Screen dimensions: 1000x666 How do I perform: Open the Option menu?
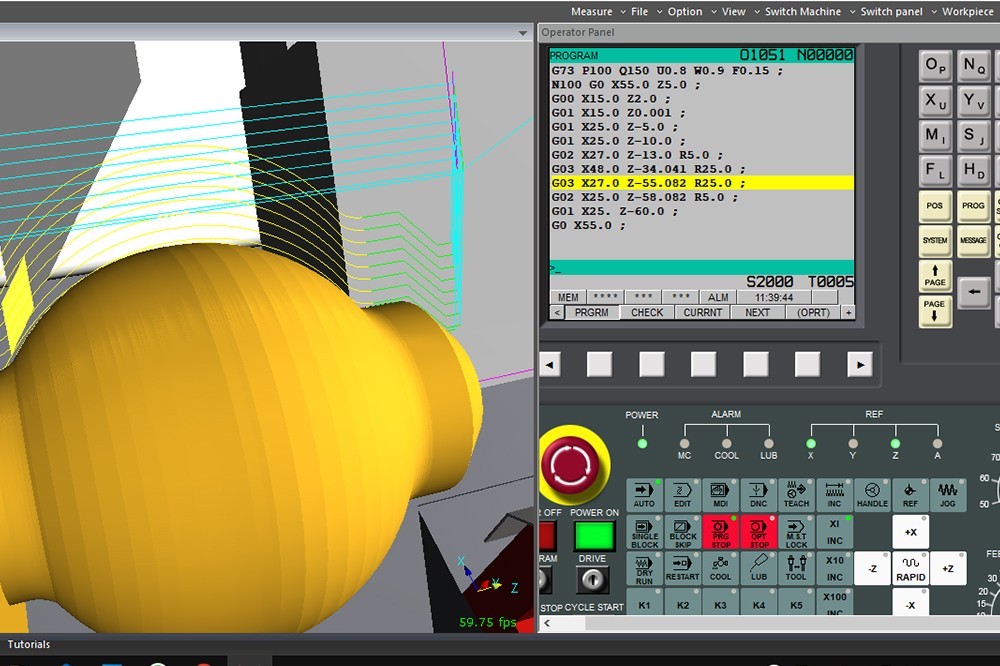(685, 12)
